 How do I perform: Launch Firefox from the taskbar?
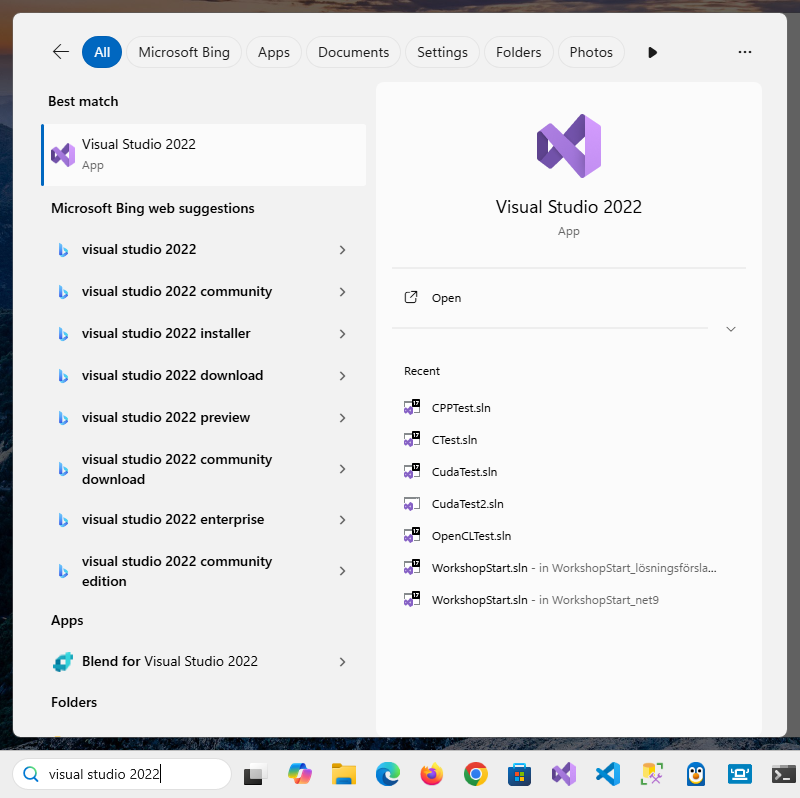point(432,775)
